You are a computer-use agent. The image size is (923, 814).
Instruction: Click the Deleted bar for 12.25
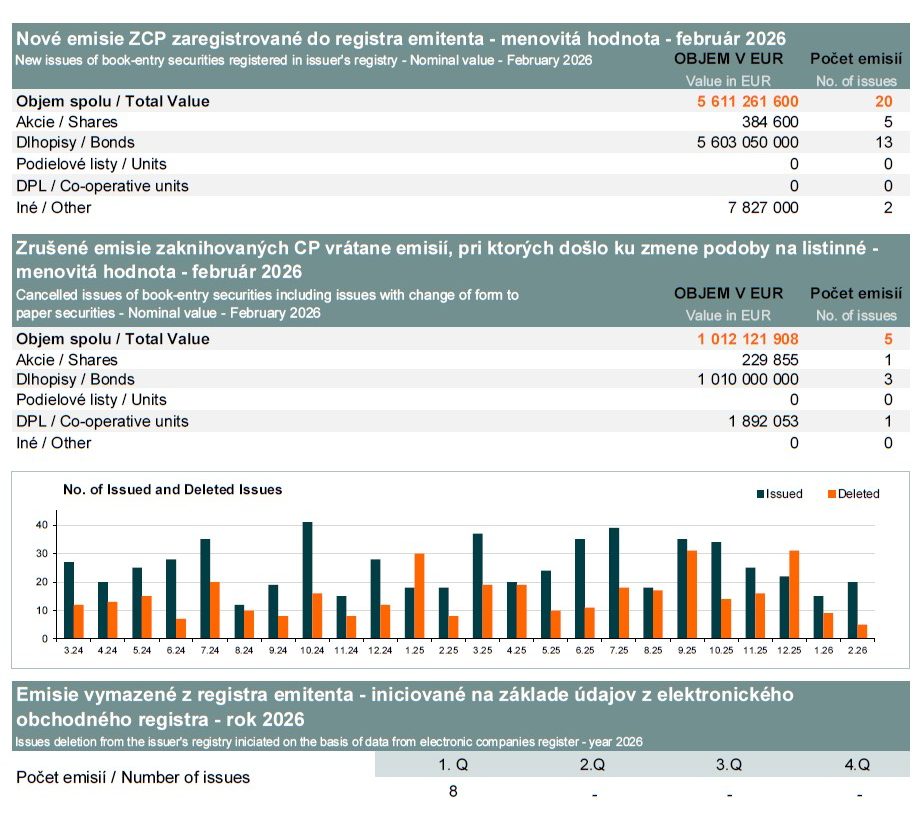[x=794, y=594]
